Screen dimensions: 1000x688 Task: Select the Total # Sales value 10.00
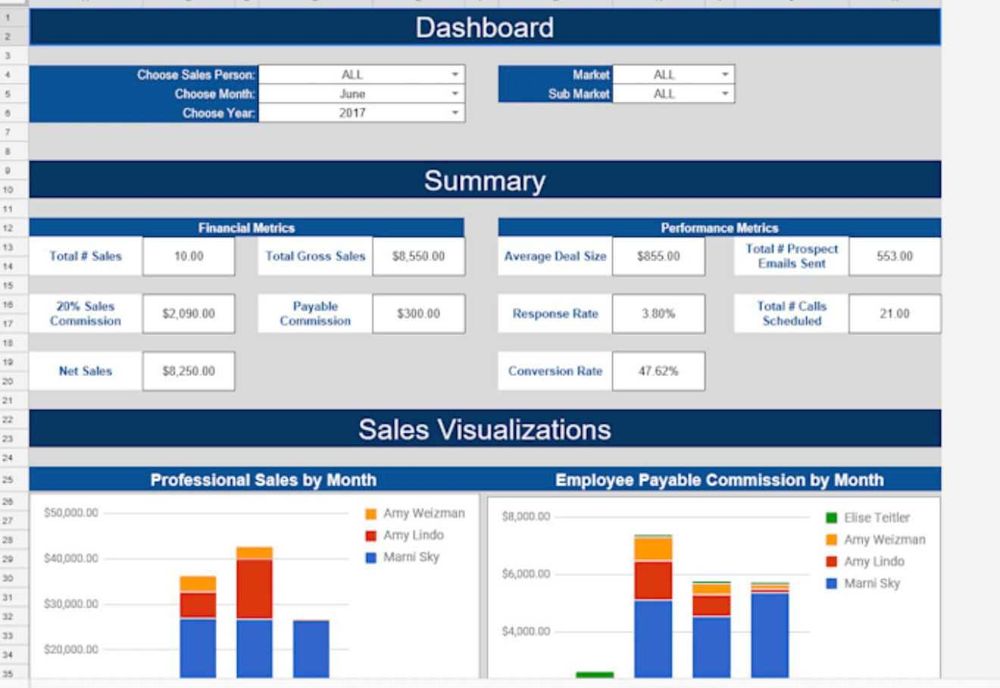189,256
